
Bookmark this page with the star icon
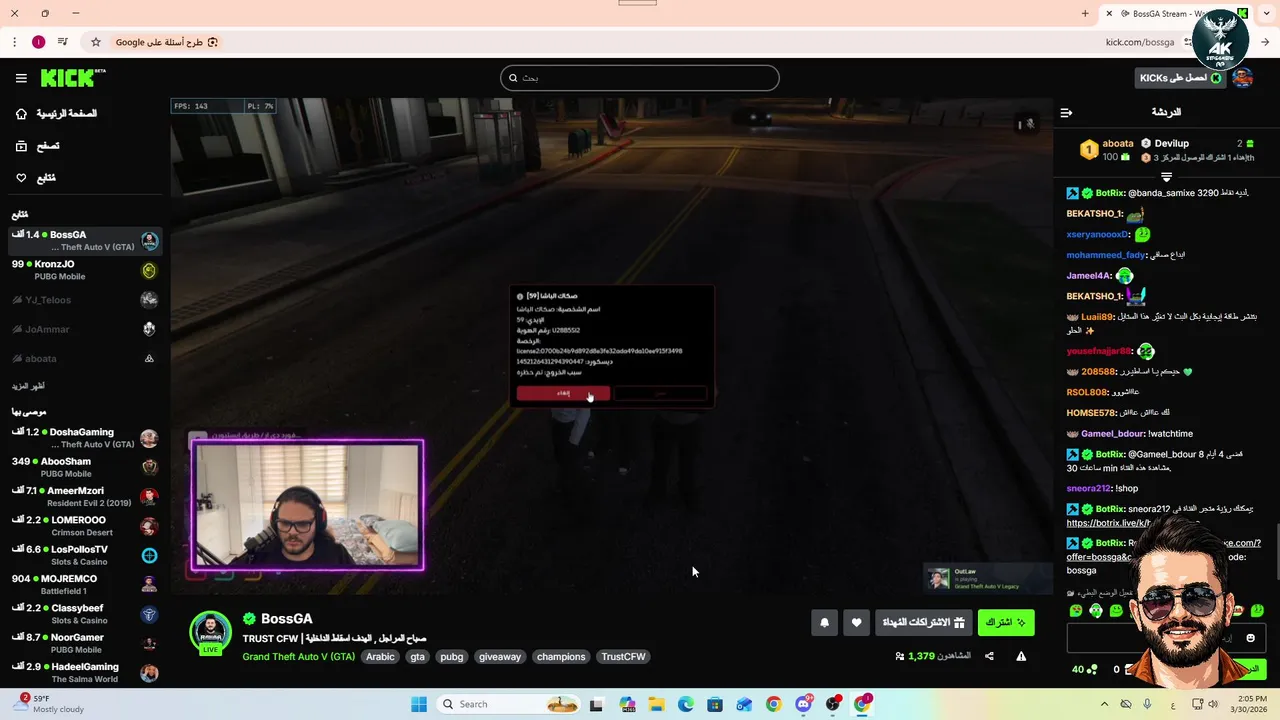click(96, 42)
